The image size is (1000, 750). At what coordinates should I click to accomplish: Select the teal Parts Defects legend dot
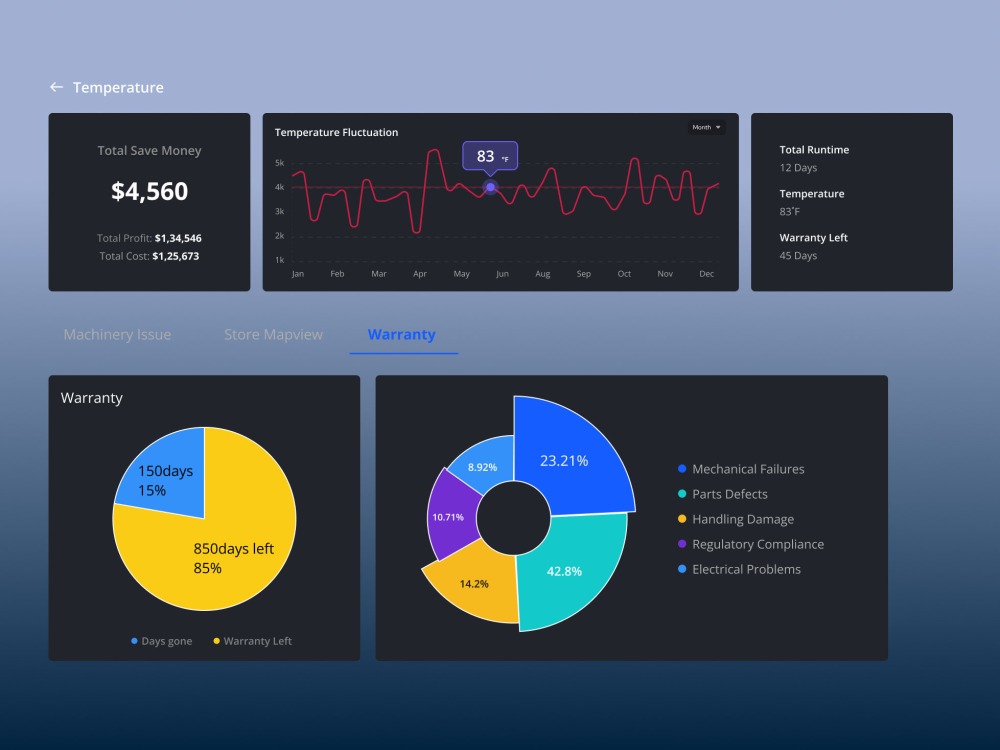(681, 493)
